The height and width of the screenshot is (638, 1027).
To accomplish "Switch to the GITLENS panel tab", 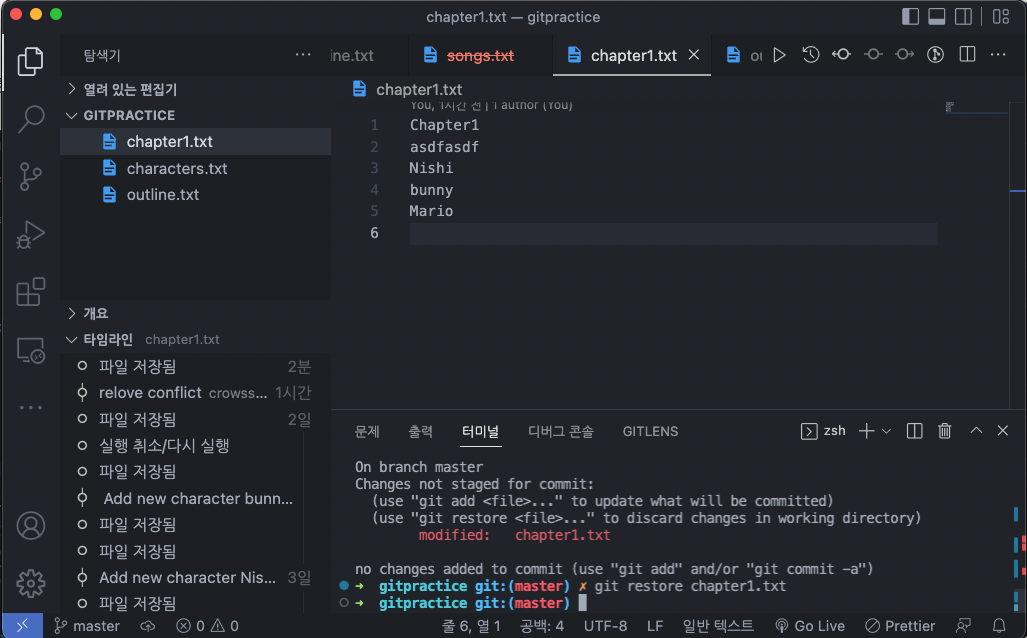I will coord(650,432).
